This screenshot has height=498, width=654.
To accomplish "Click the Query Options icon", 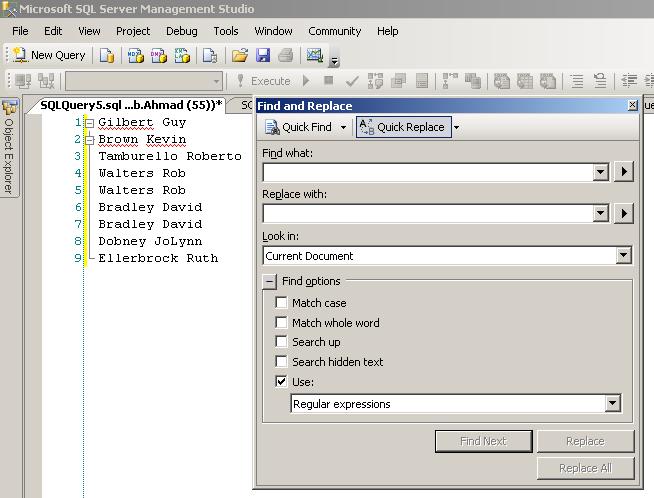I will click(x=399, y=81).
